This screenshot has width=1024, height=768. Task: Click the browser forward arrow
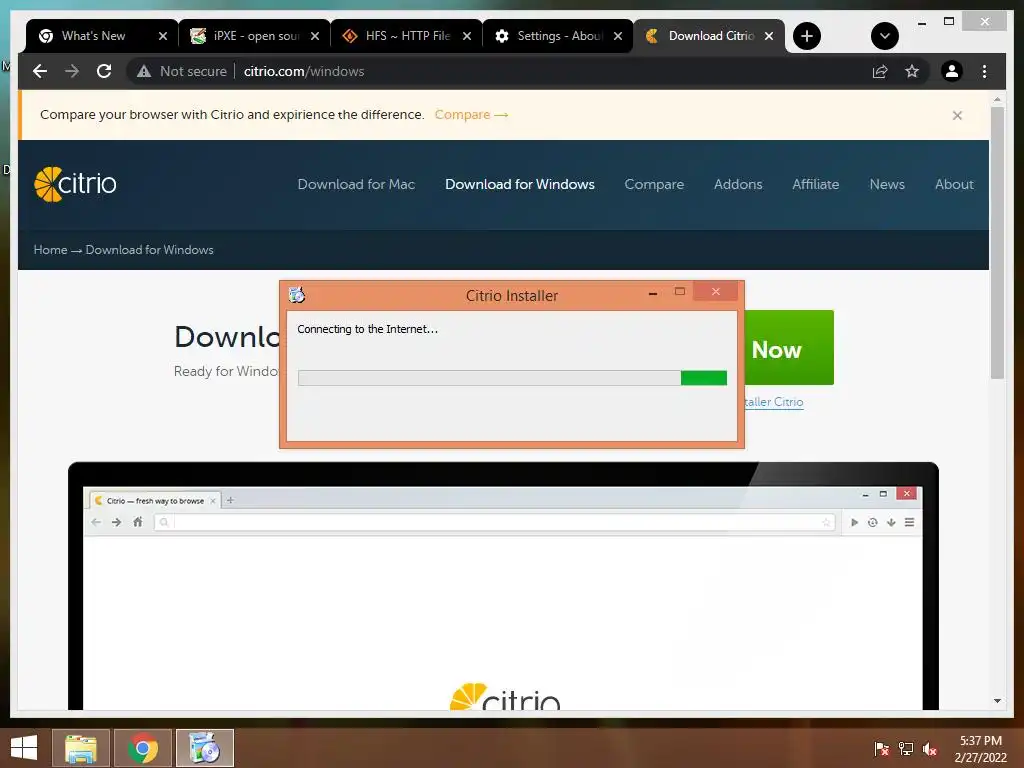(x=72, y=71)
